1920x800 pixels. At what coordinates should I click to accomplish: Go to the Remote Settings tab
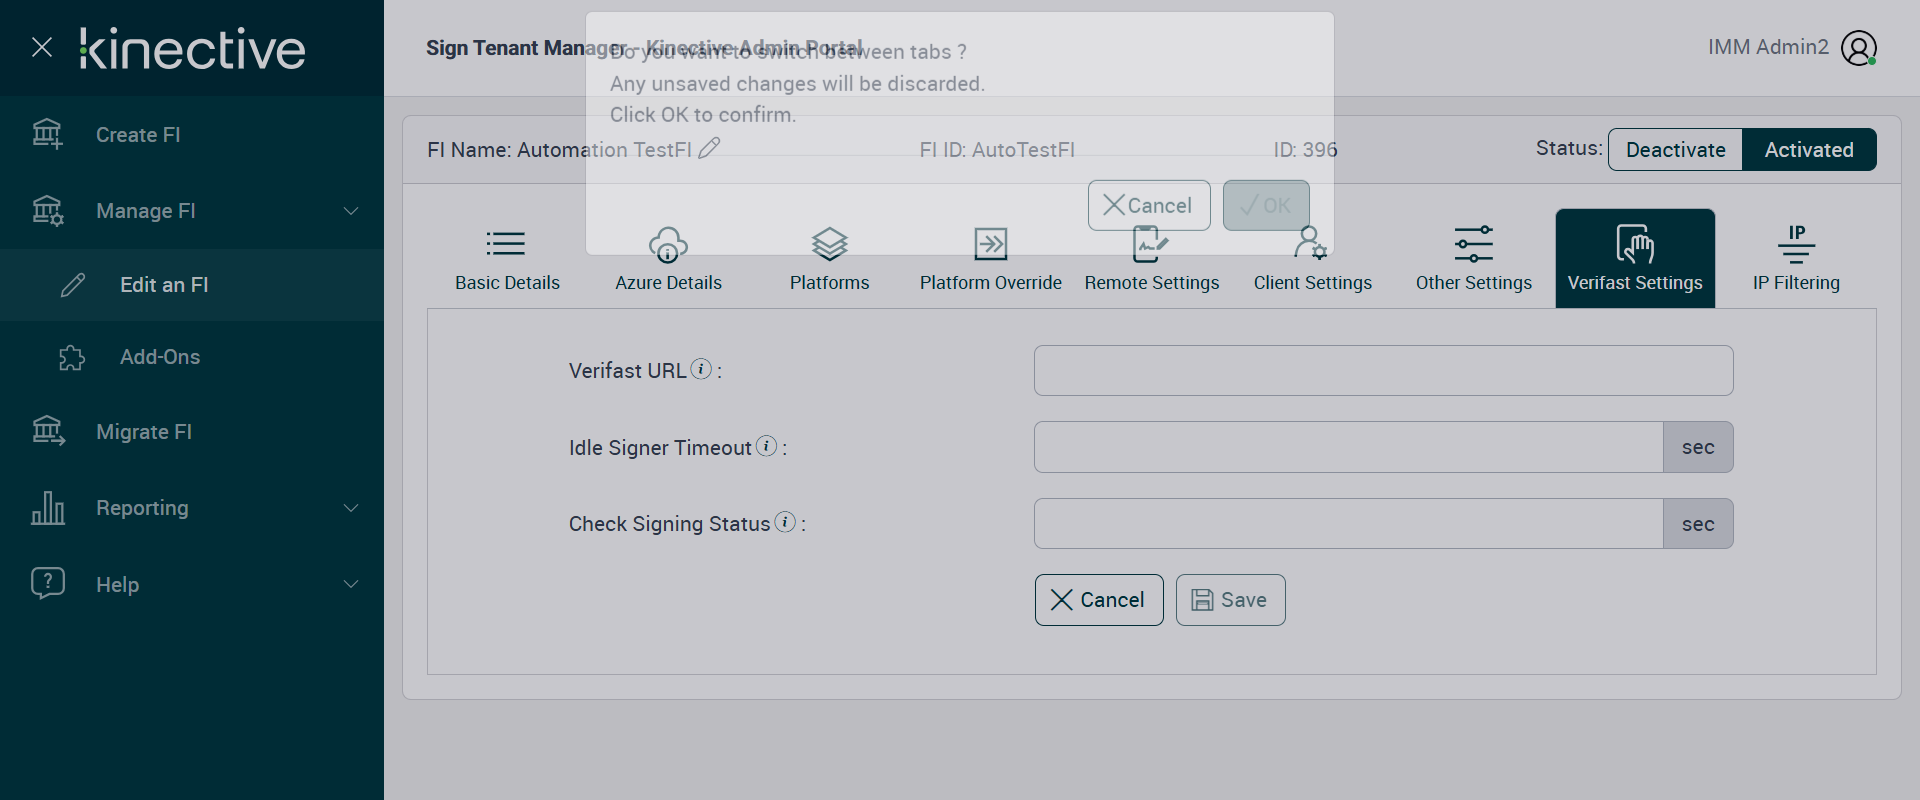[1152, 258]
